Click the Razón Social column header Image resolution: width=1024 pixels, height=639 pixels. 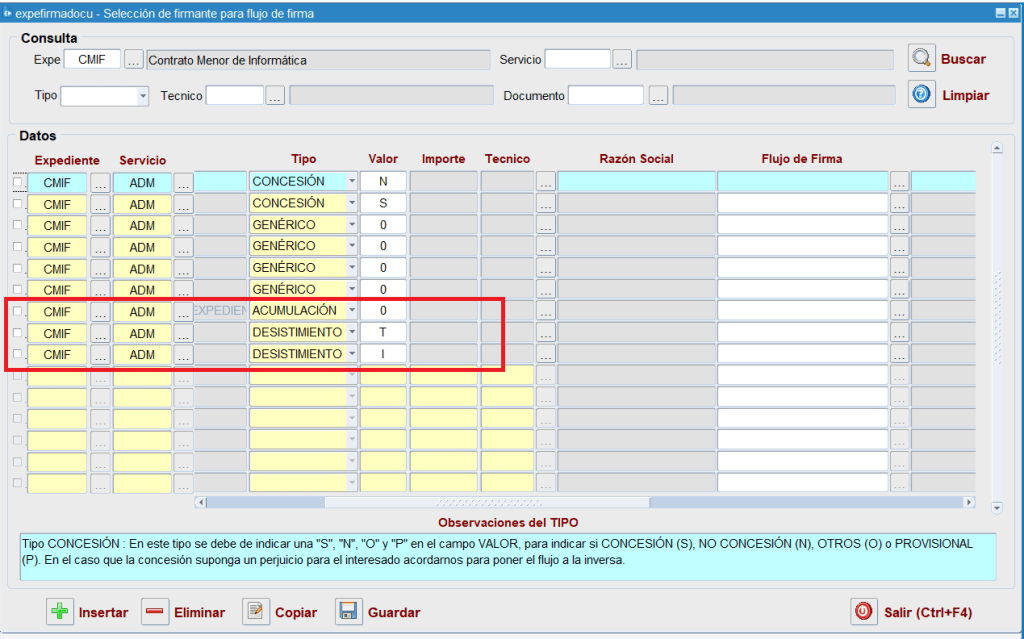[x=636, y=159]
